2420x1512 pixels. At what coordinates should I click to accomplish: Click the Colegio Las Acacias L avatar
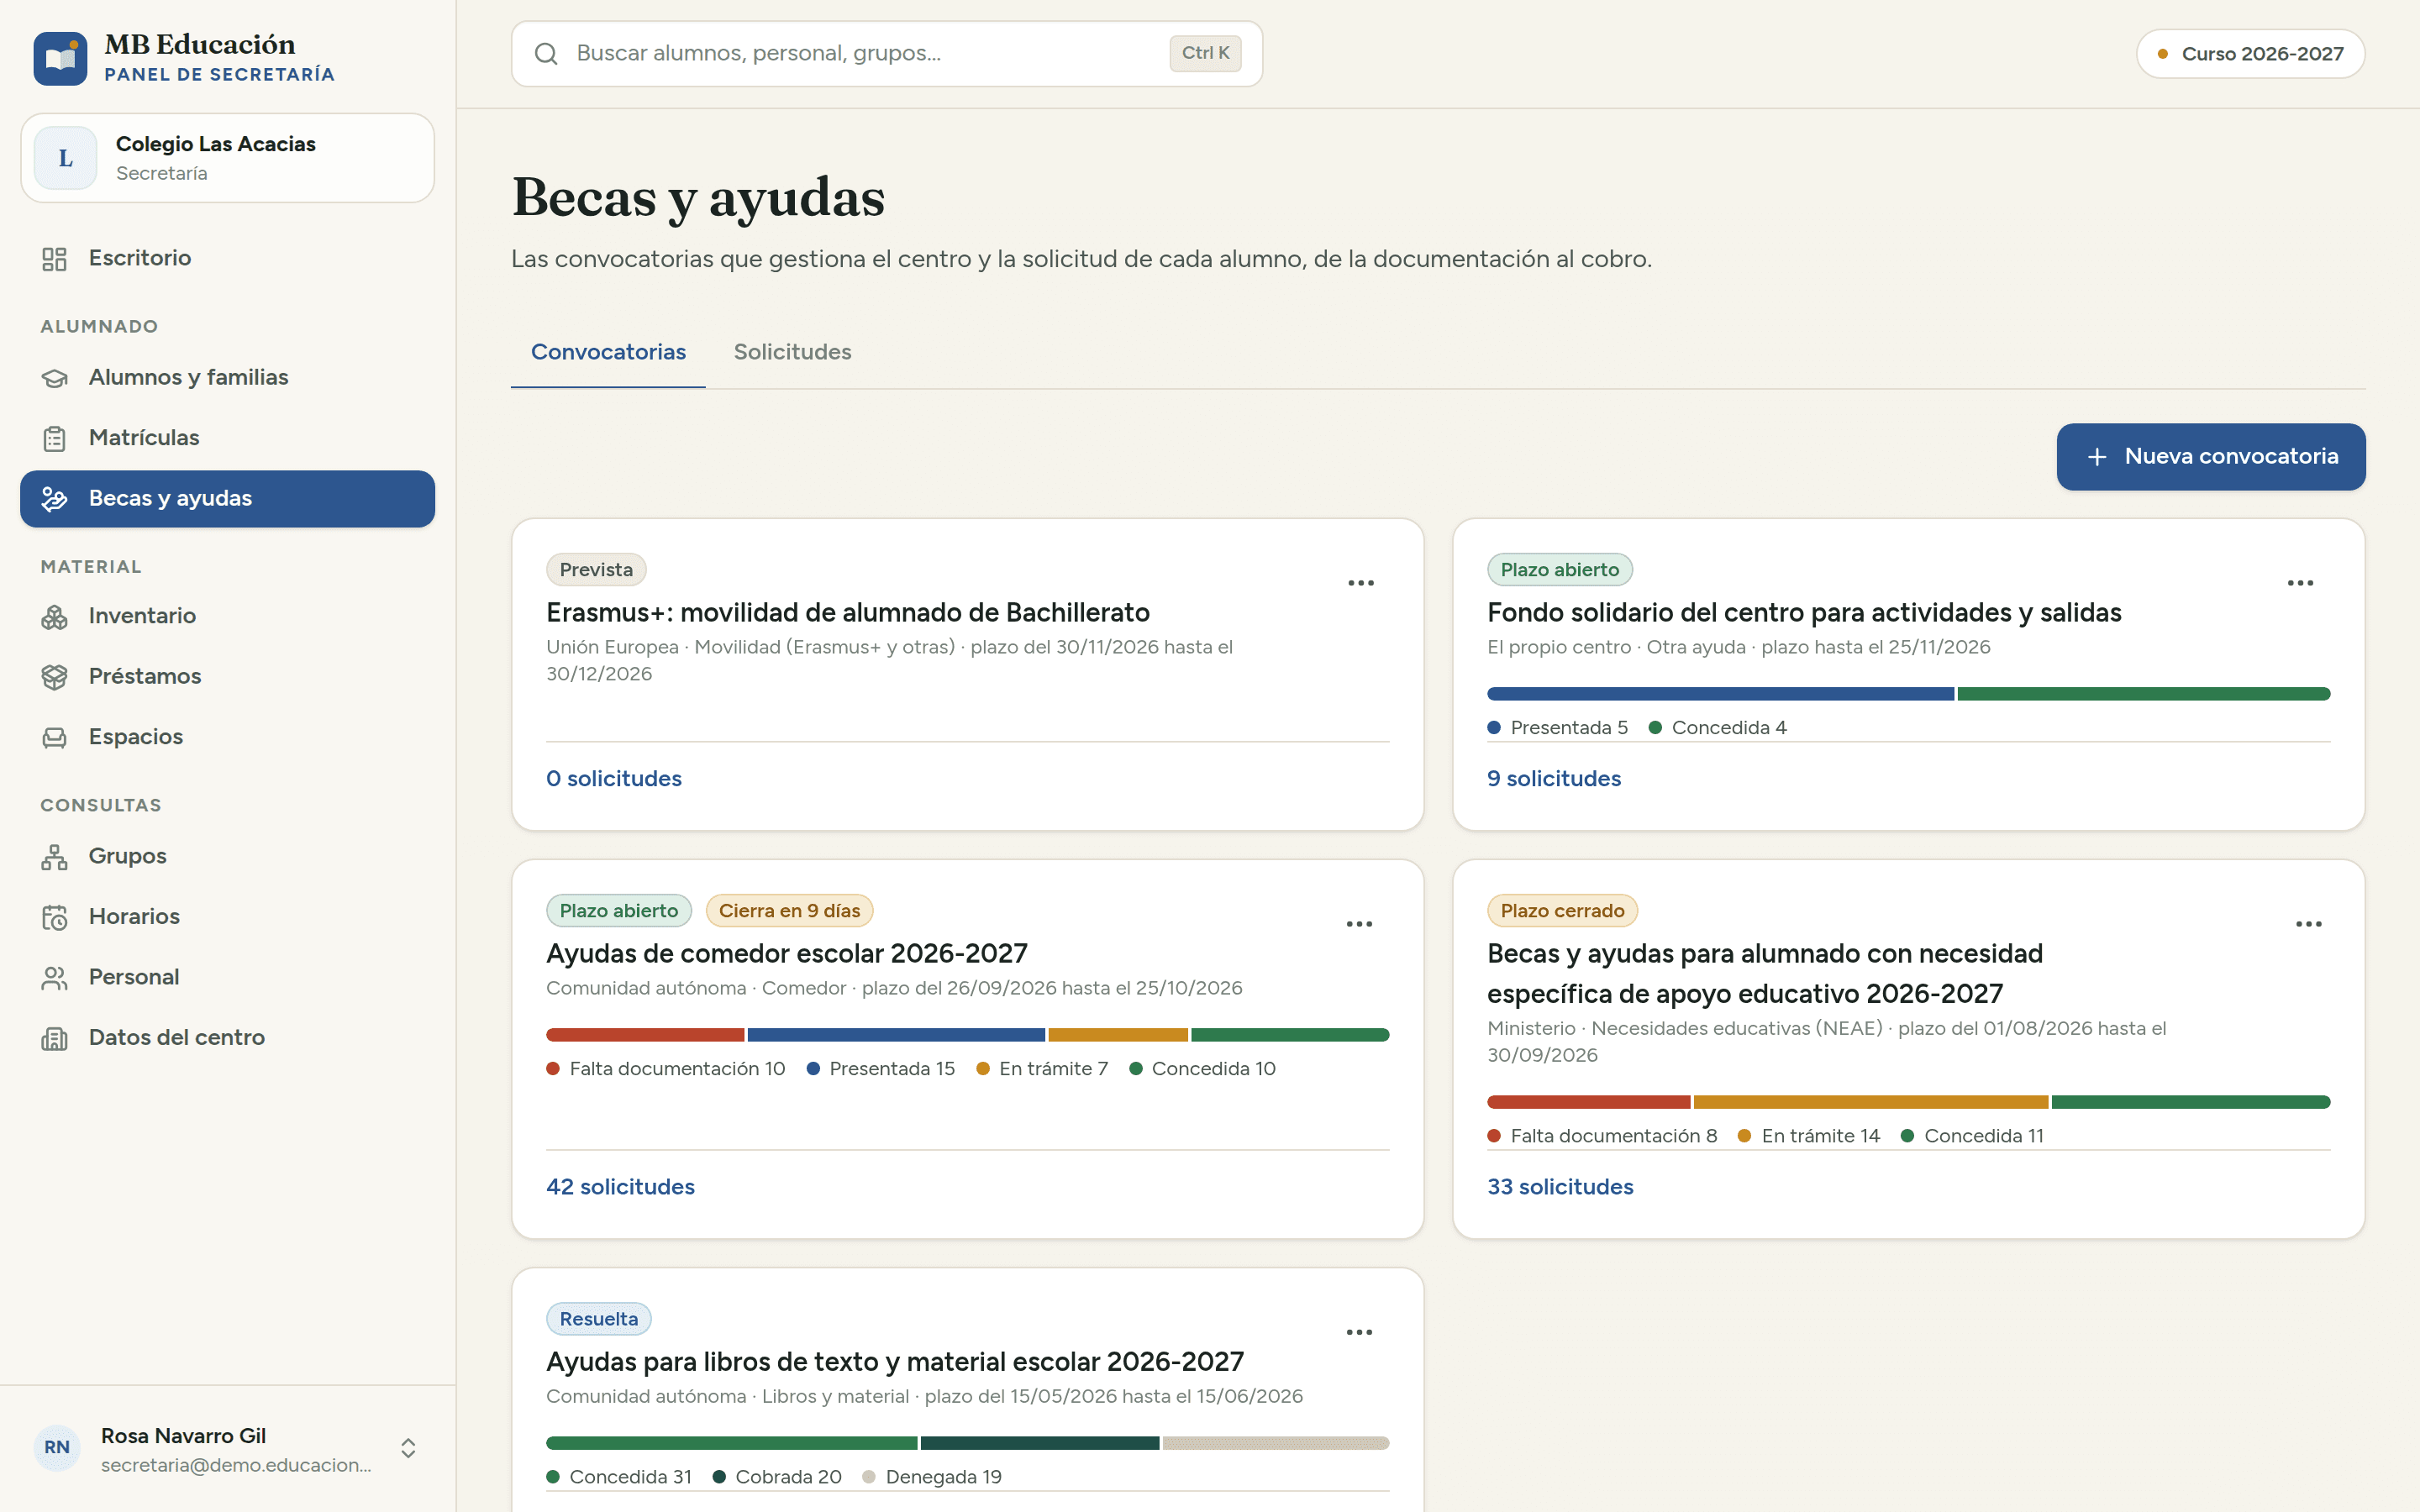65,158
